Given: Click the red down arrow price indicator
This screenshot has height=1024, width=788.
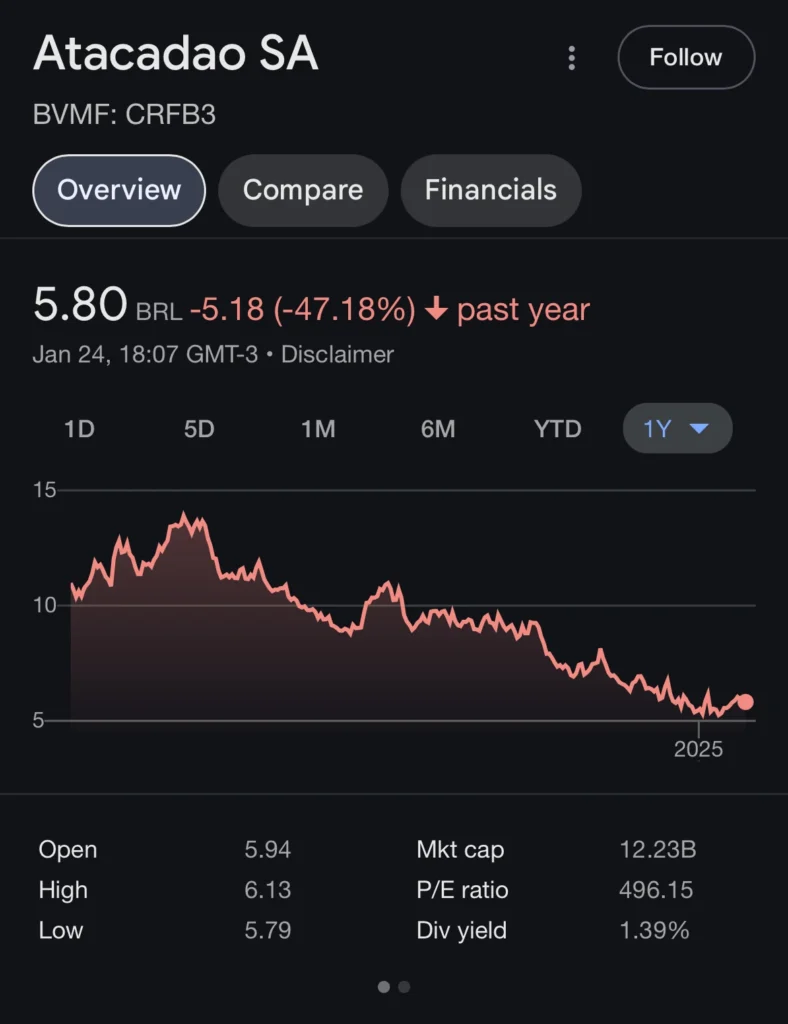Looking at the screenshot, I should (435, 310).
